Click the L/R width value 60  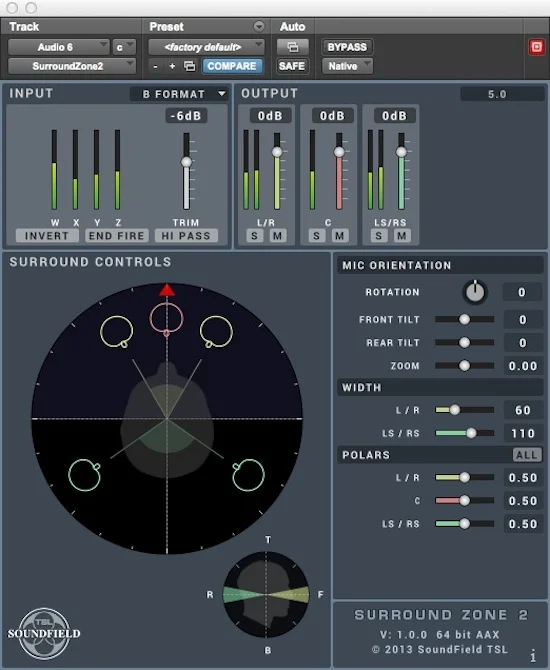[522, 410]
